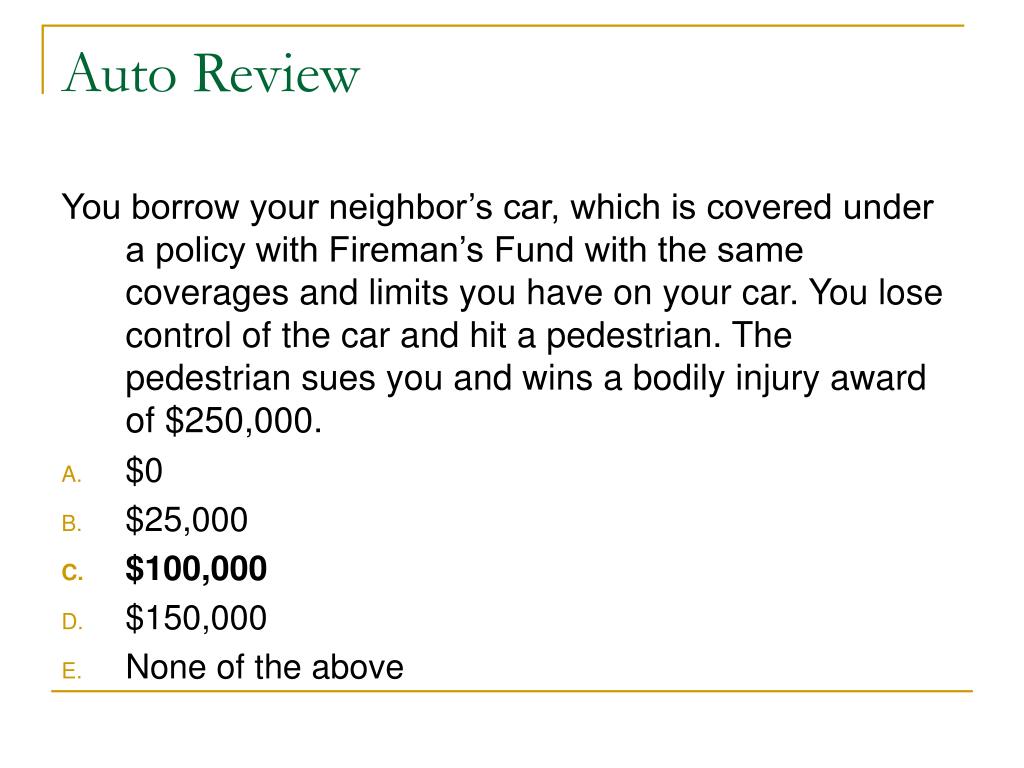Image resolution: width=1024 pixels, height=768 pixels.
Task: Click the gold line under the answers
Action: [x=512, y=690]
